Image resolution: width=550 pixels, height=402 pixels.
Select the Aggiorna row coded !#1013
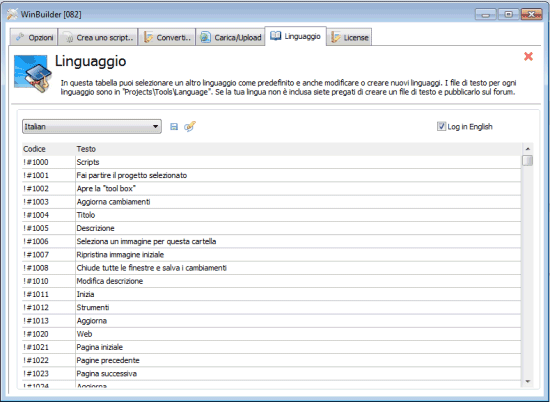tap(271, 321)
